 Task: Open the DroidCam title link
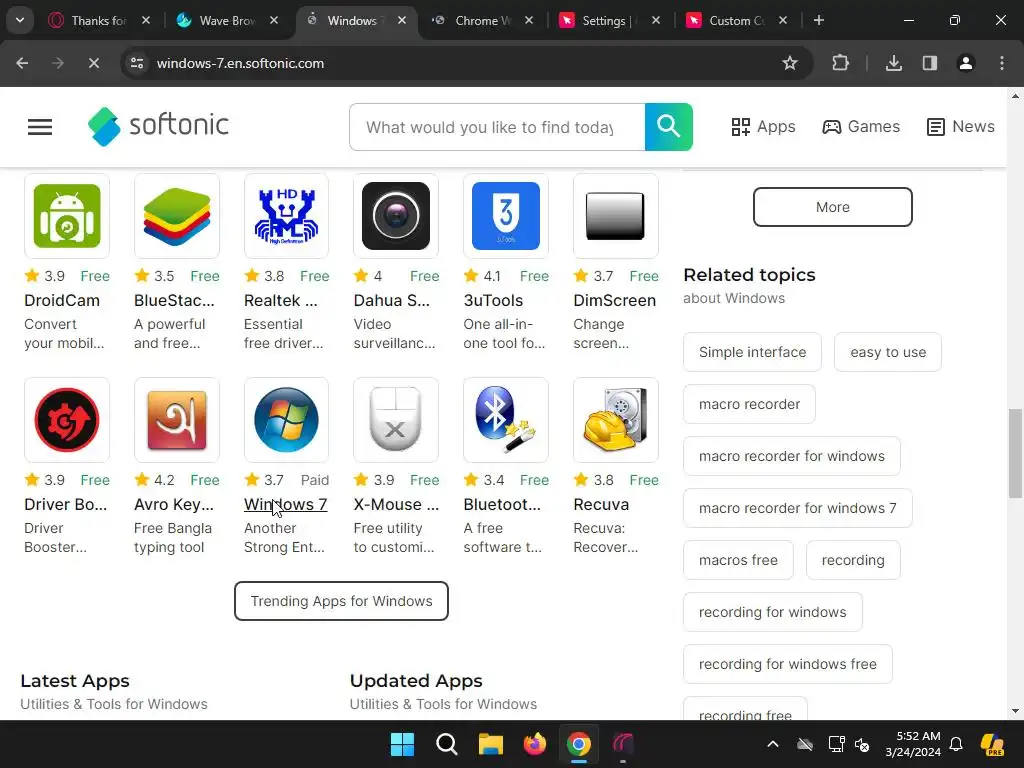click(x=62, y=300)
